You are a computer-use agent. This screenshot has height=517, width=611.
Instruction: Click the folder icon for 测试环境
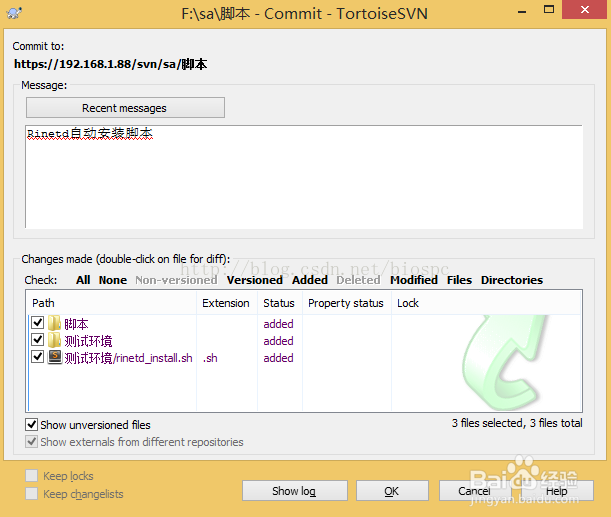click(x=55, y=340)
